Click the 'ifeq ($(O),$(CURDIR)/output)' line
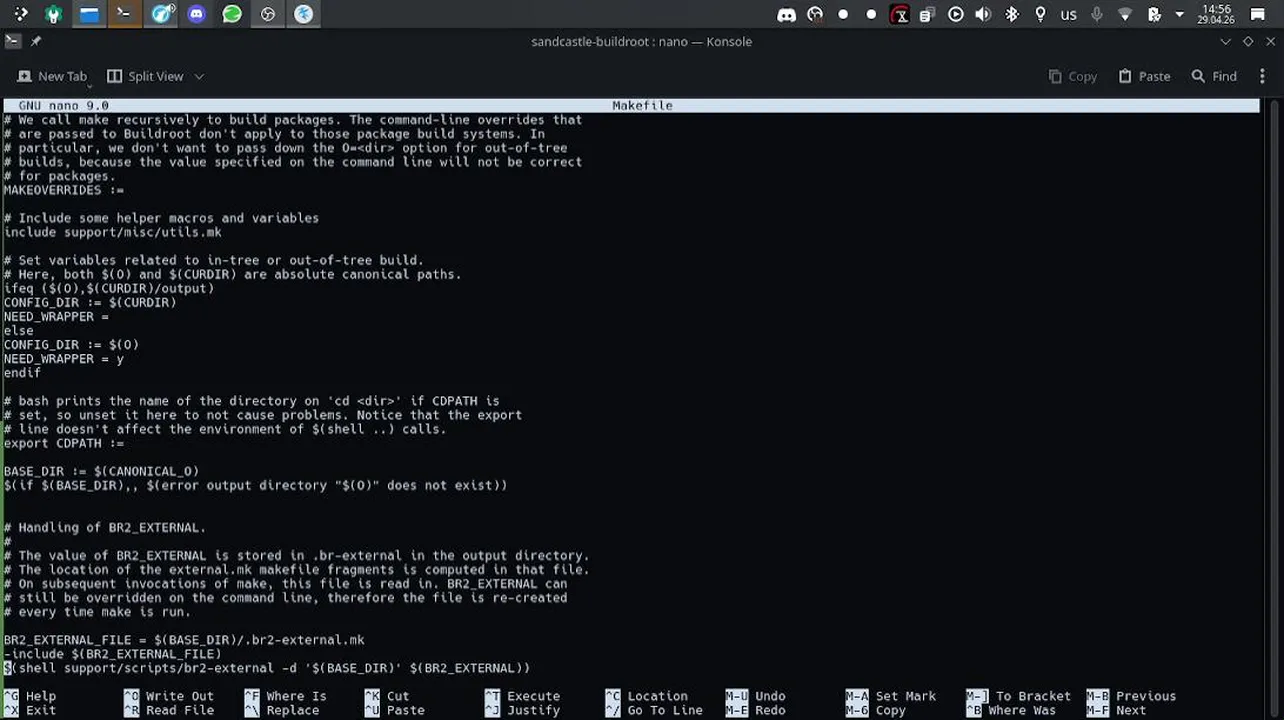The image size is (1284, 720). [x=109, y=288]
